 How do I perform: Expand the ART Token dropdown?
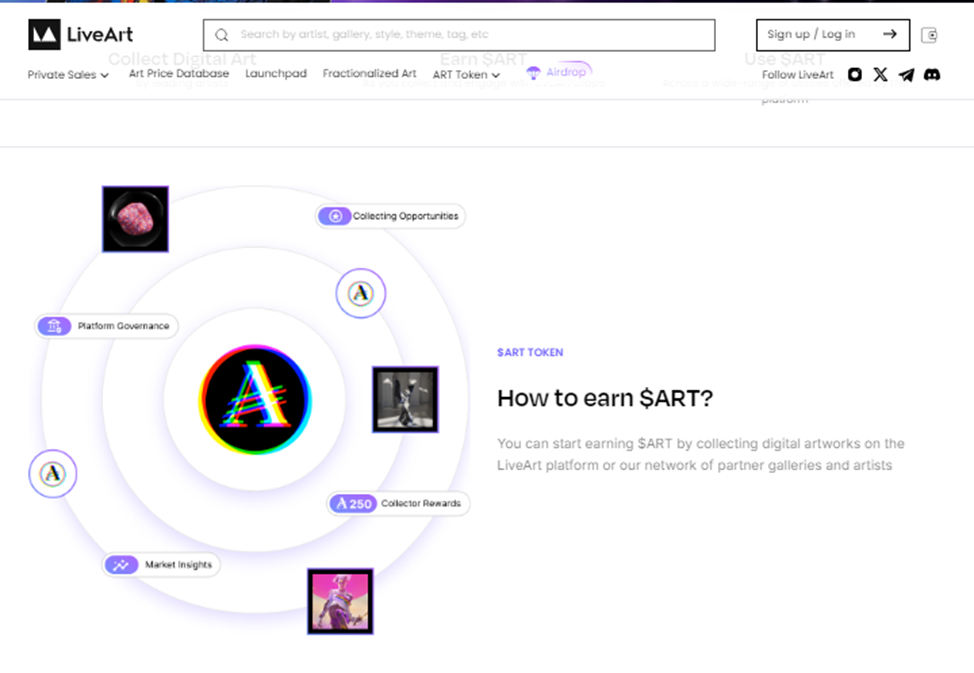[x=467, y=75]
